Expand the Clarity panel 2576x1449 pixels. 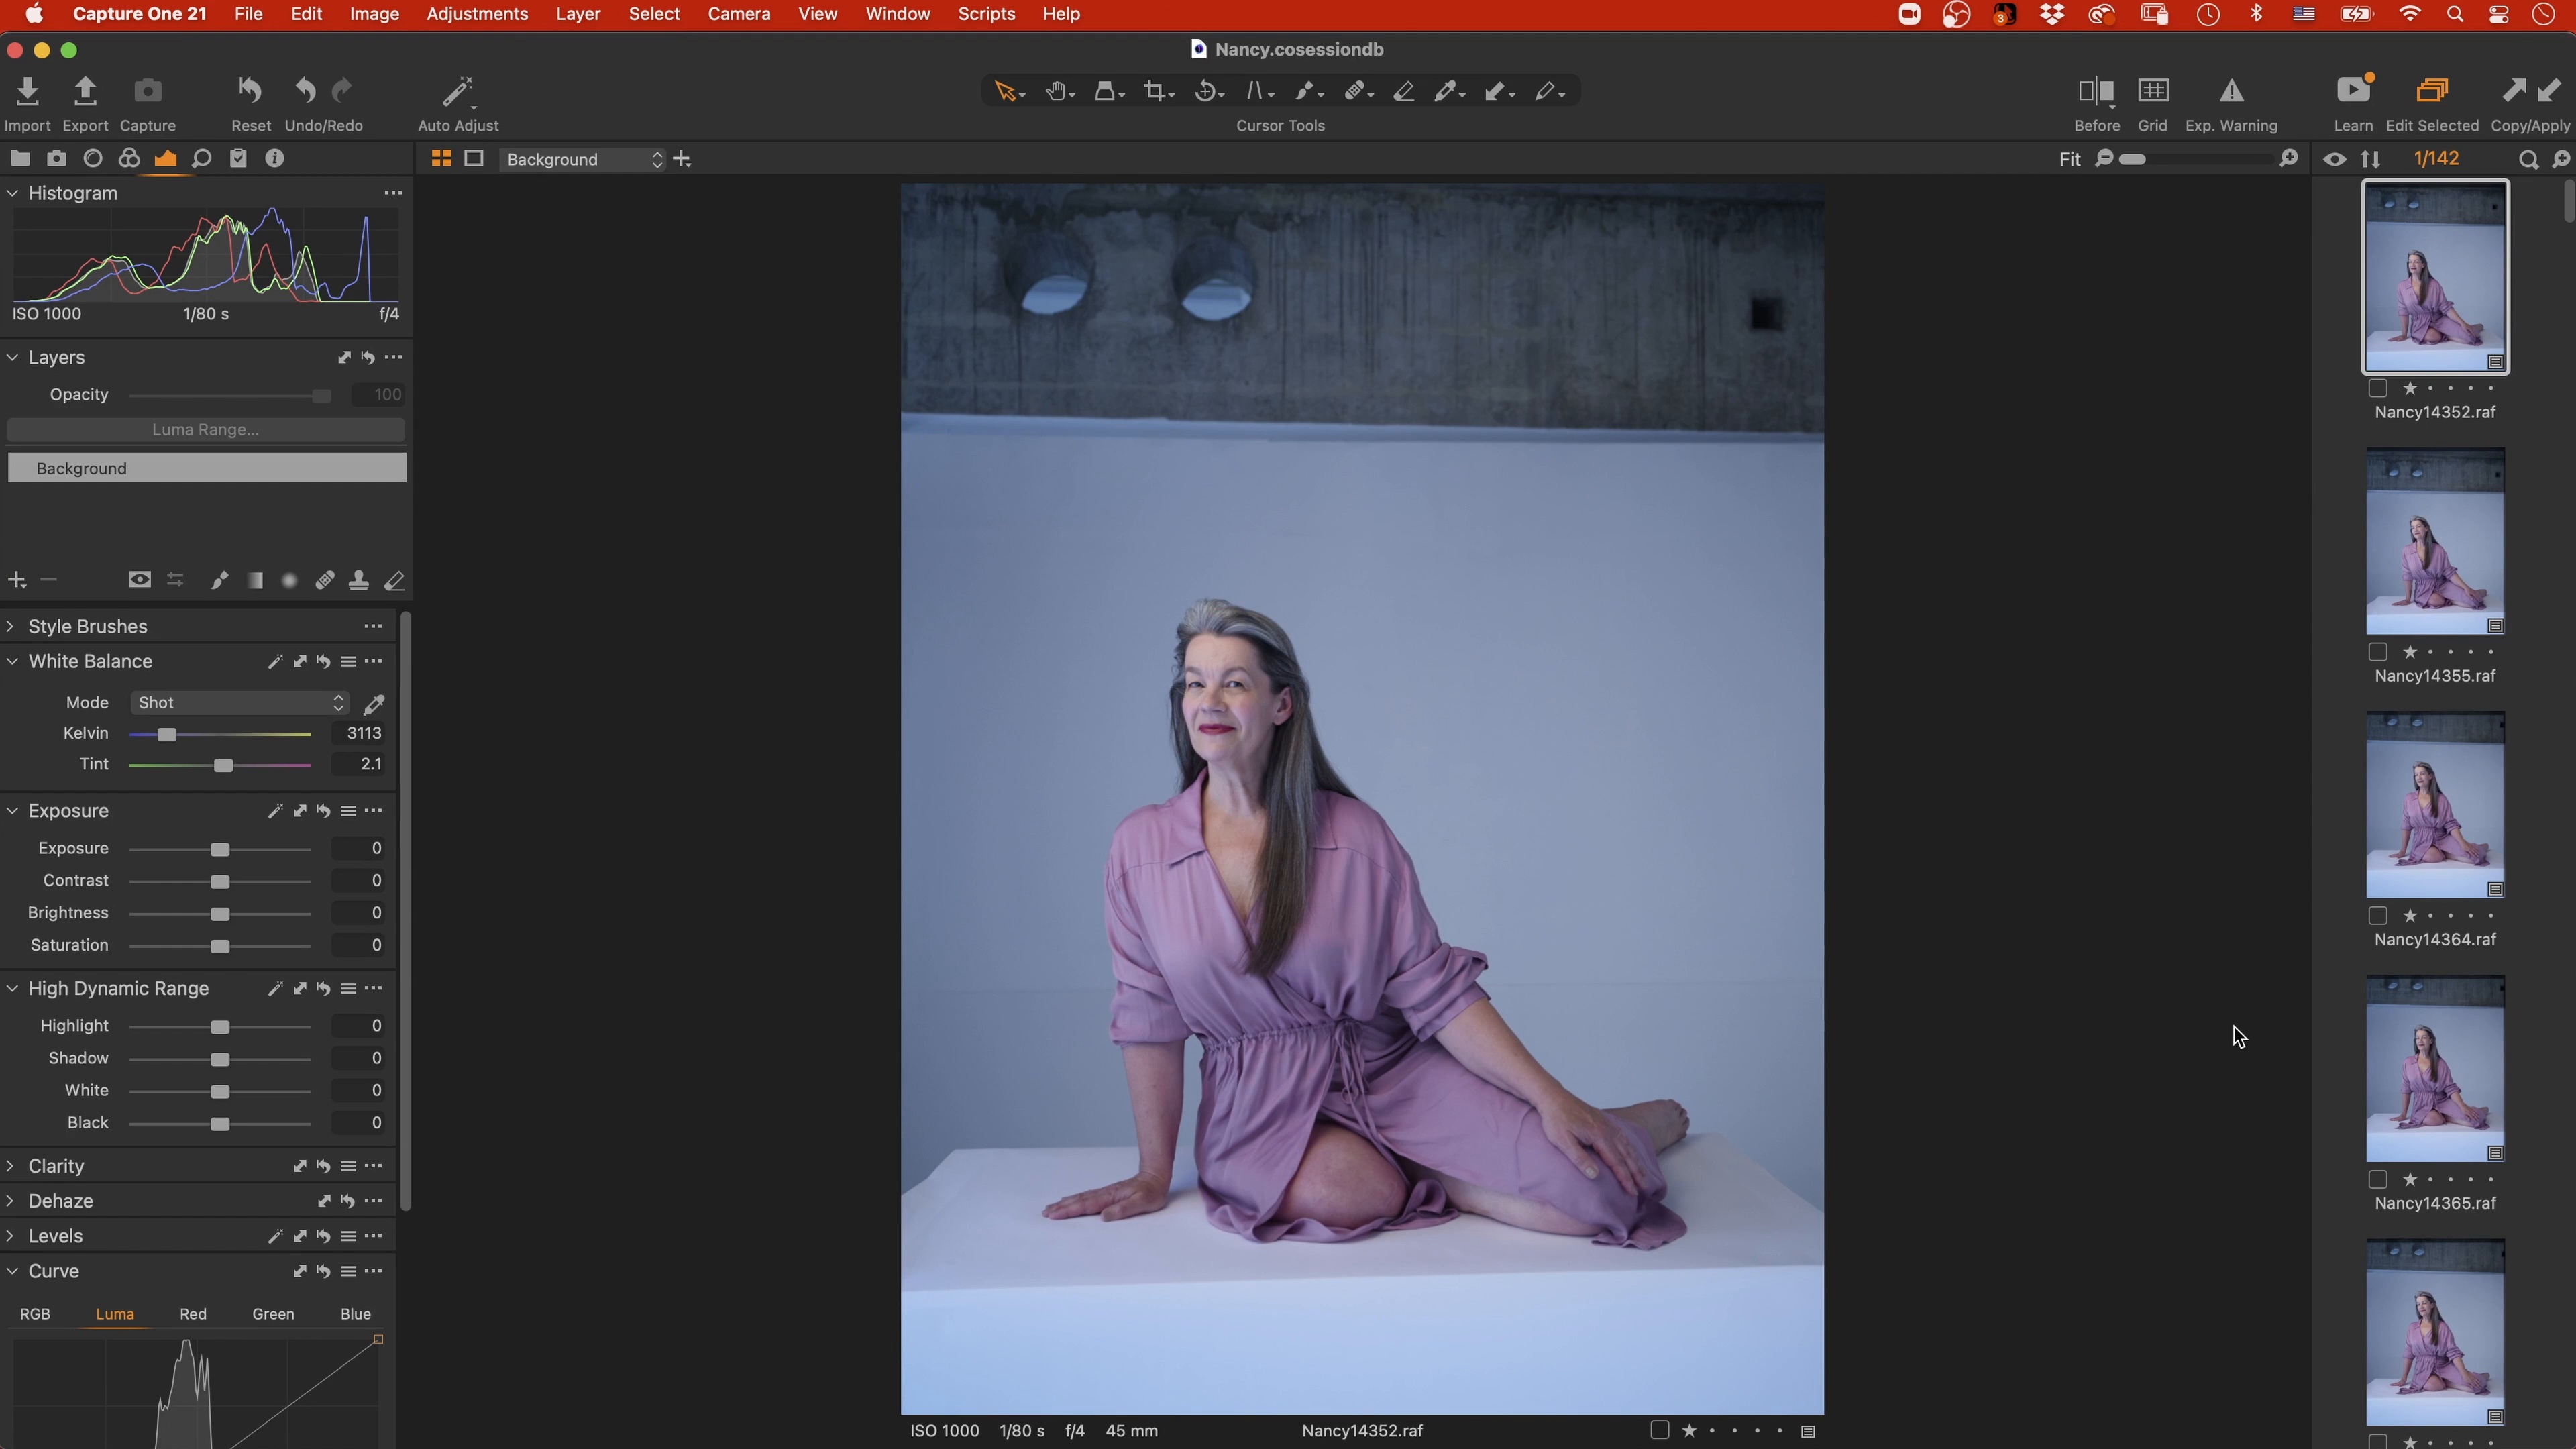(11, 1166)
